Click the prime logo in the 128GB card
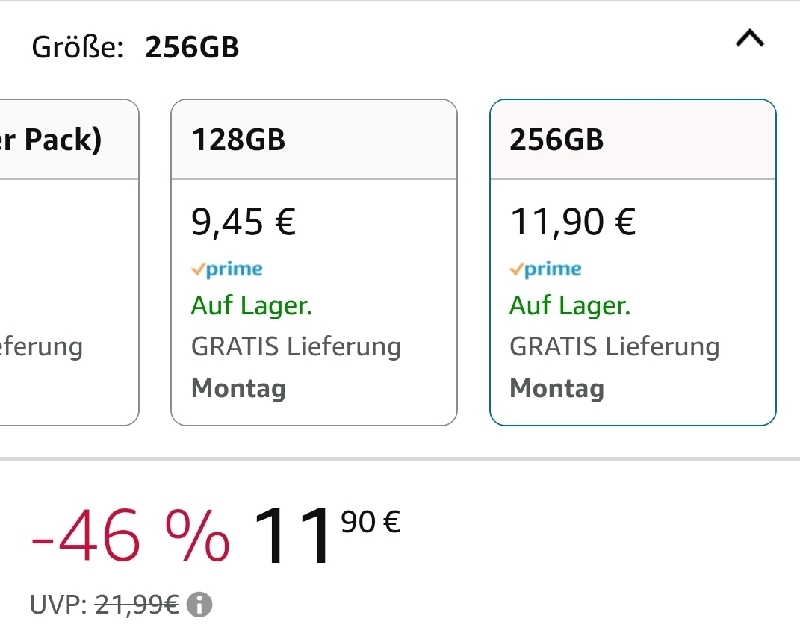 [x=227, y=269]
